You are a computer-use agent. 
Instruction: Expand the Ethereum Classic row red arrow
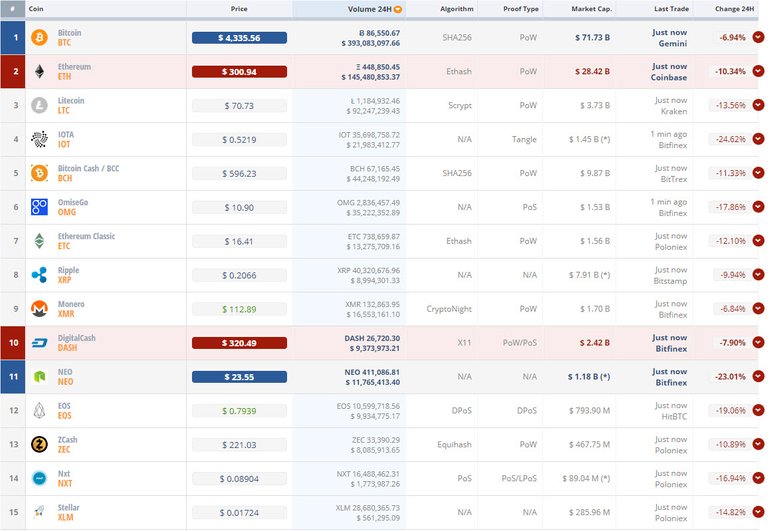758,241
